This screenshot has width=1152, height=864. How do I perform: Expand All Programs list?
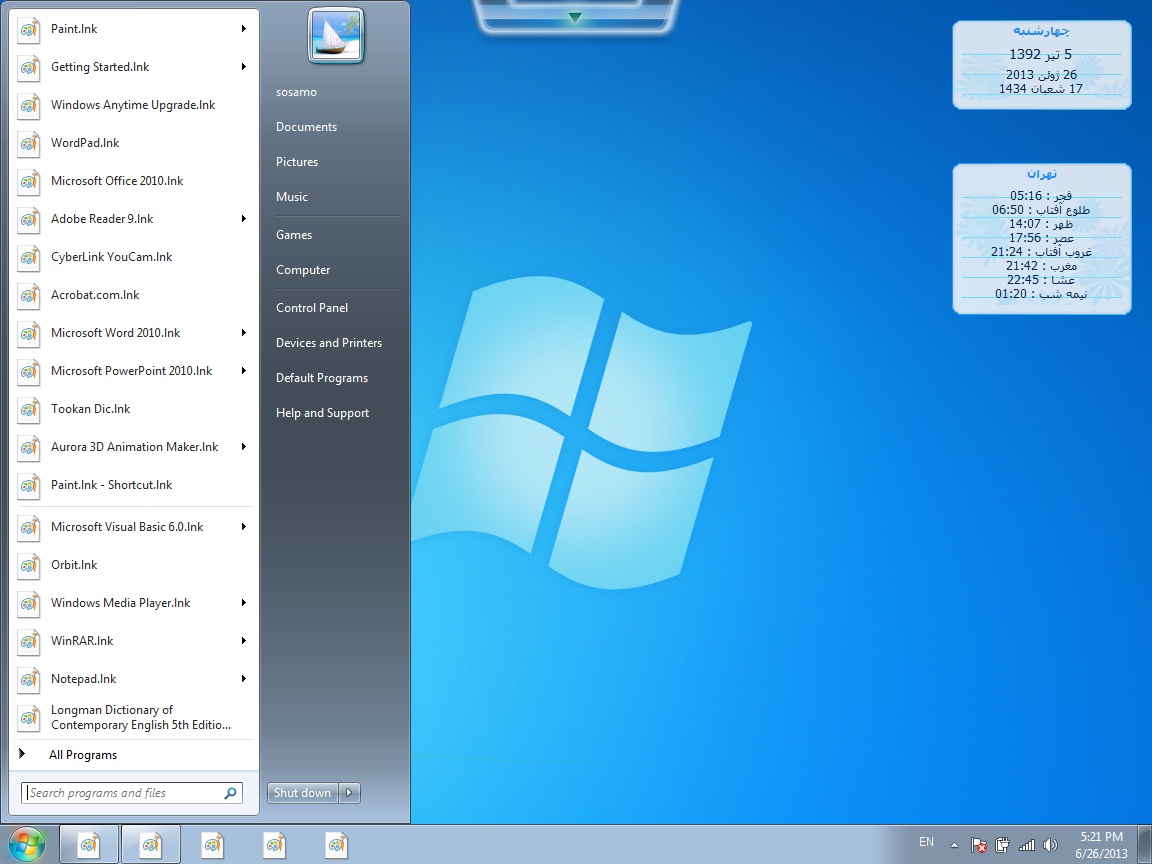82,755
